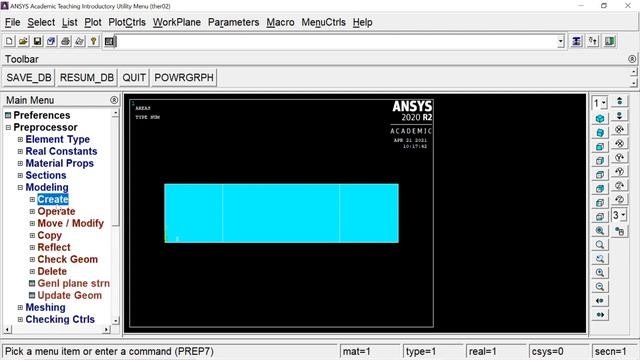Click the POWRGRPH button
This screenshot has height=360, width=640.
184,78
